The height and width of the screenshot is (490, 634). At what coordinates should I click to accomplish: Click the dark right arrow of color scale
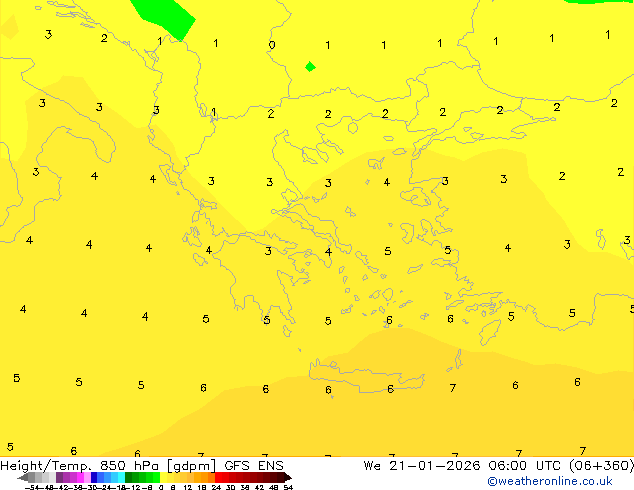(288, 478)
